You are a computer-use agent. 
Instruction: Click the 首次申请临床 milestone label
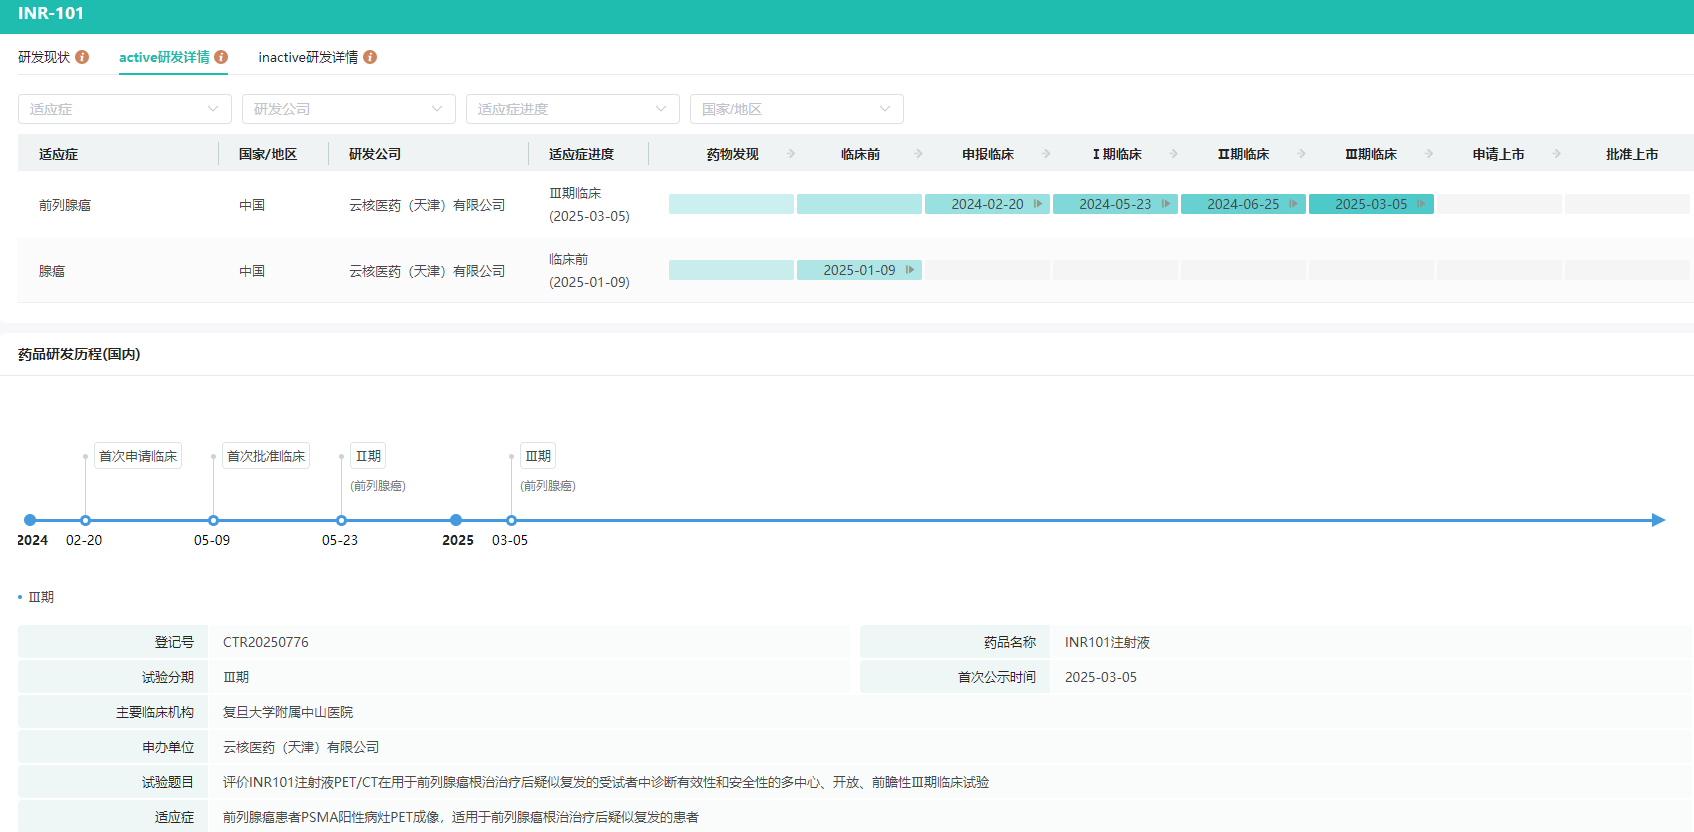138,456
